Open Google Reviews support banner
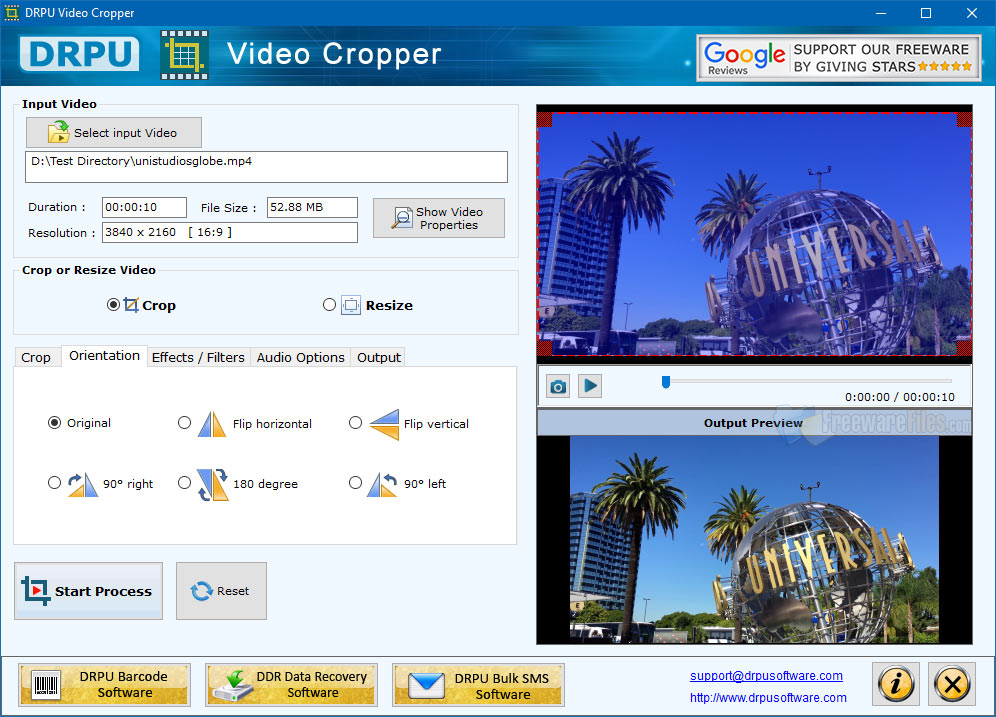Viewport: 996px width, 717px height. click(838, 58)
